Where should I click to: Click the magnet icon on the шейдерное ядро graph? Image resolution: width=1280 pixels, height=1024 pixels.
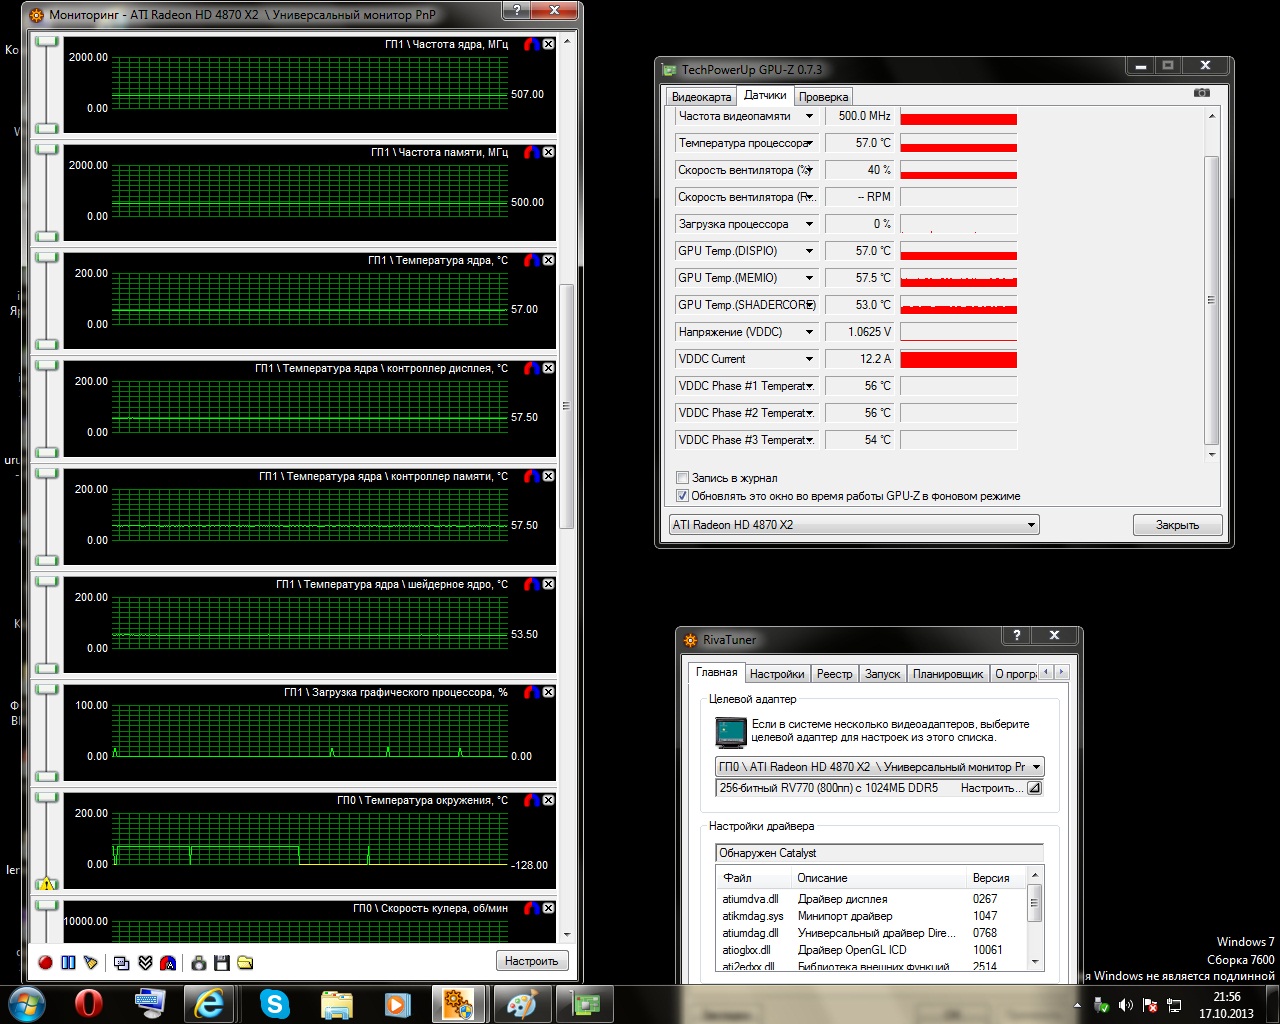pos(532,584)
